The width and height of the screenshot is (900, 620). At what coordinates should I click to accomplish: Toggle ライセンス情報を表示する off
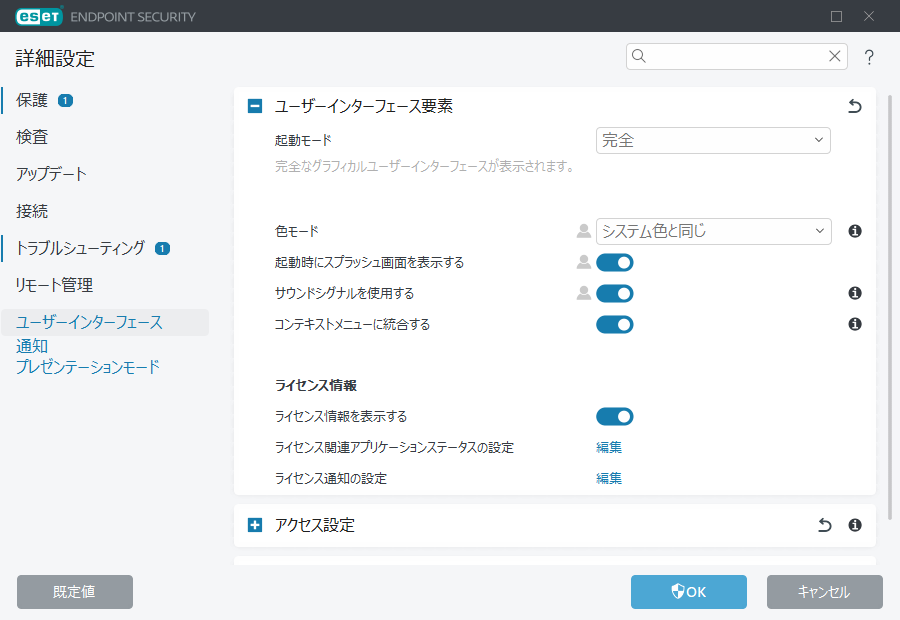615,416
